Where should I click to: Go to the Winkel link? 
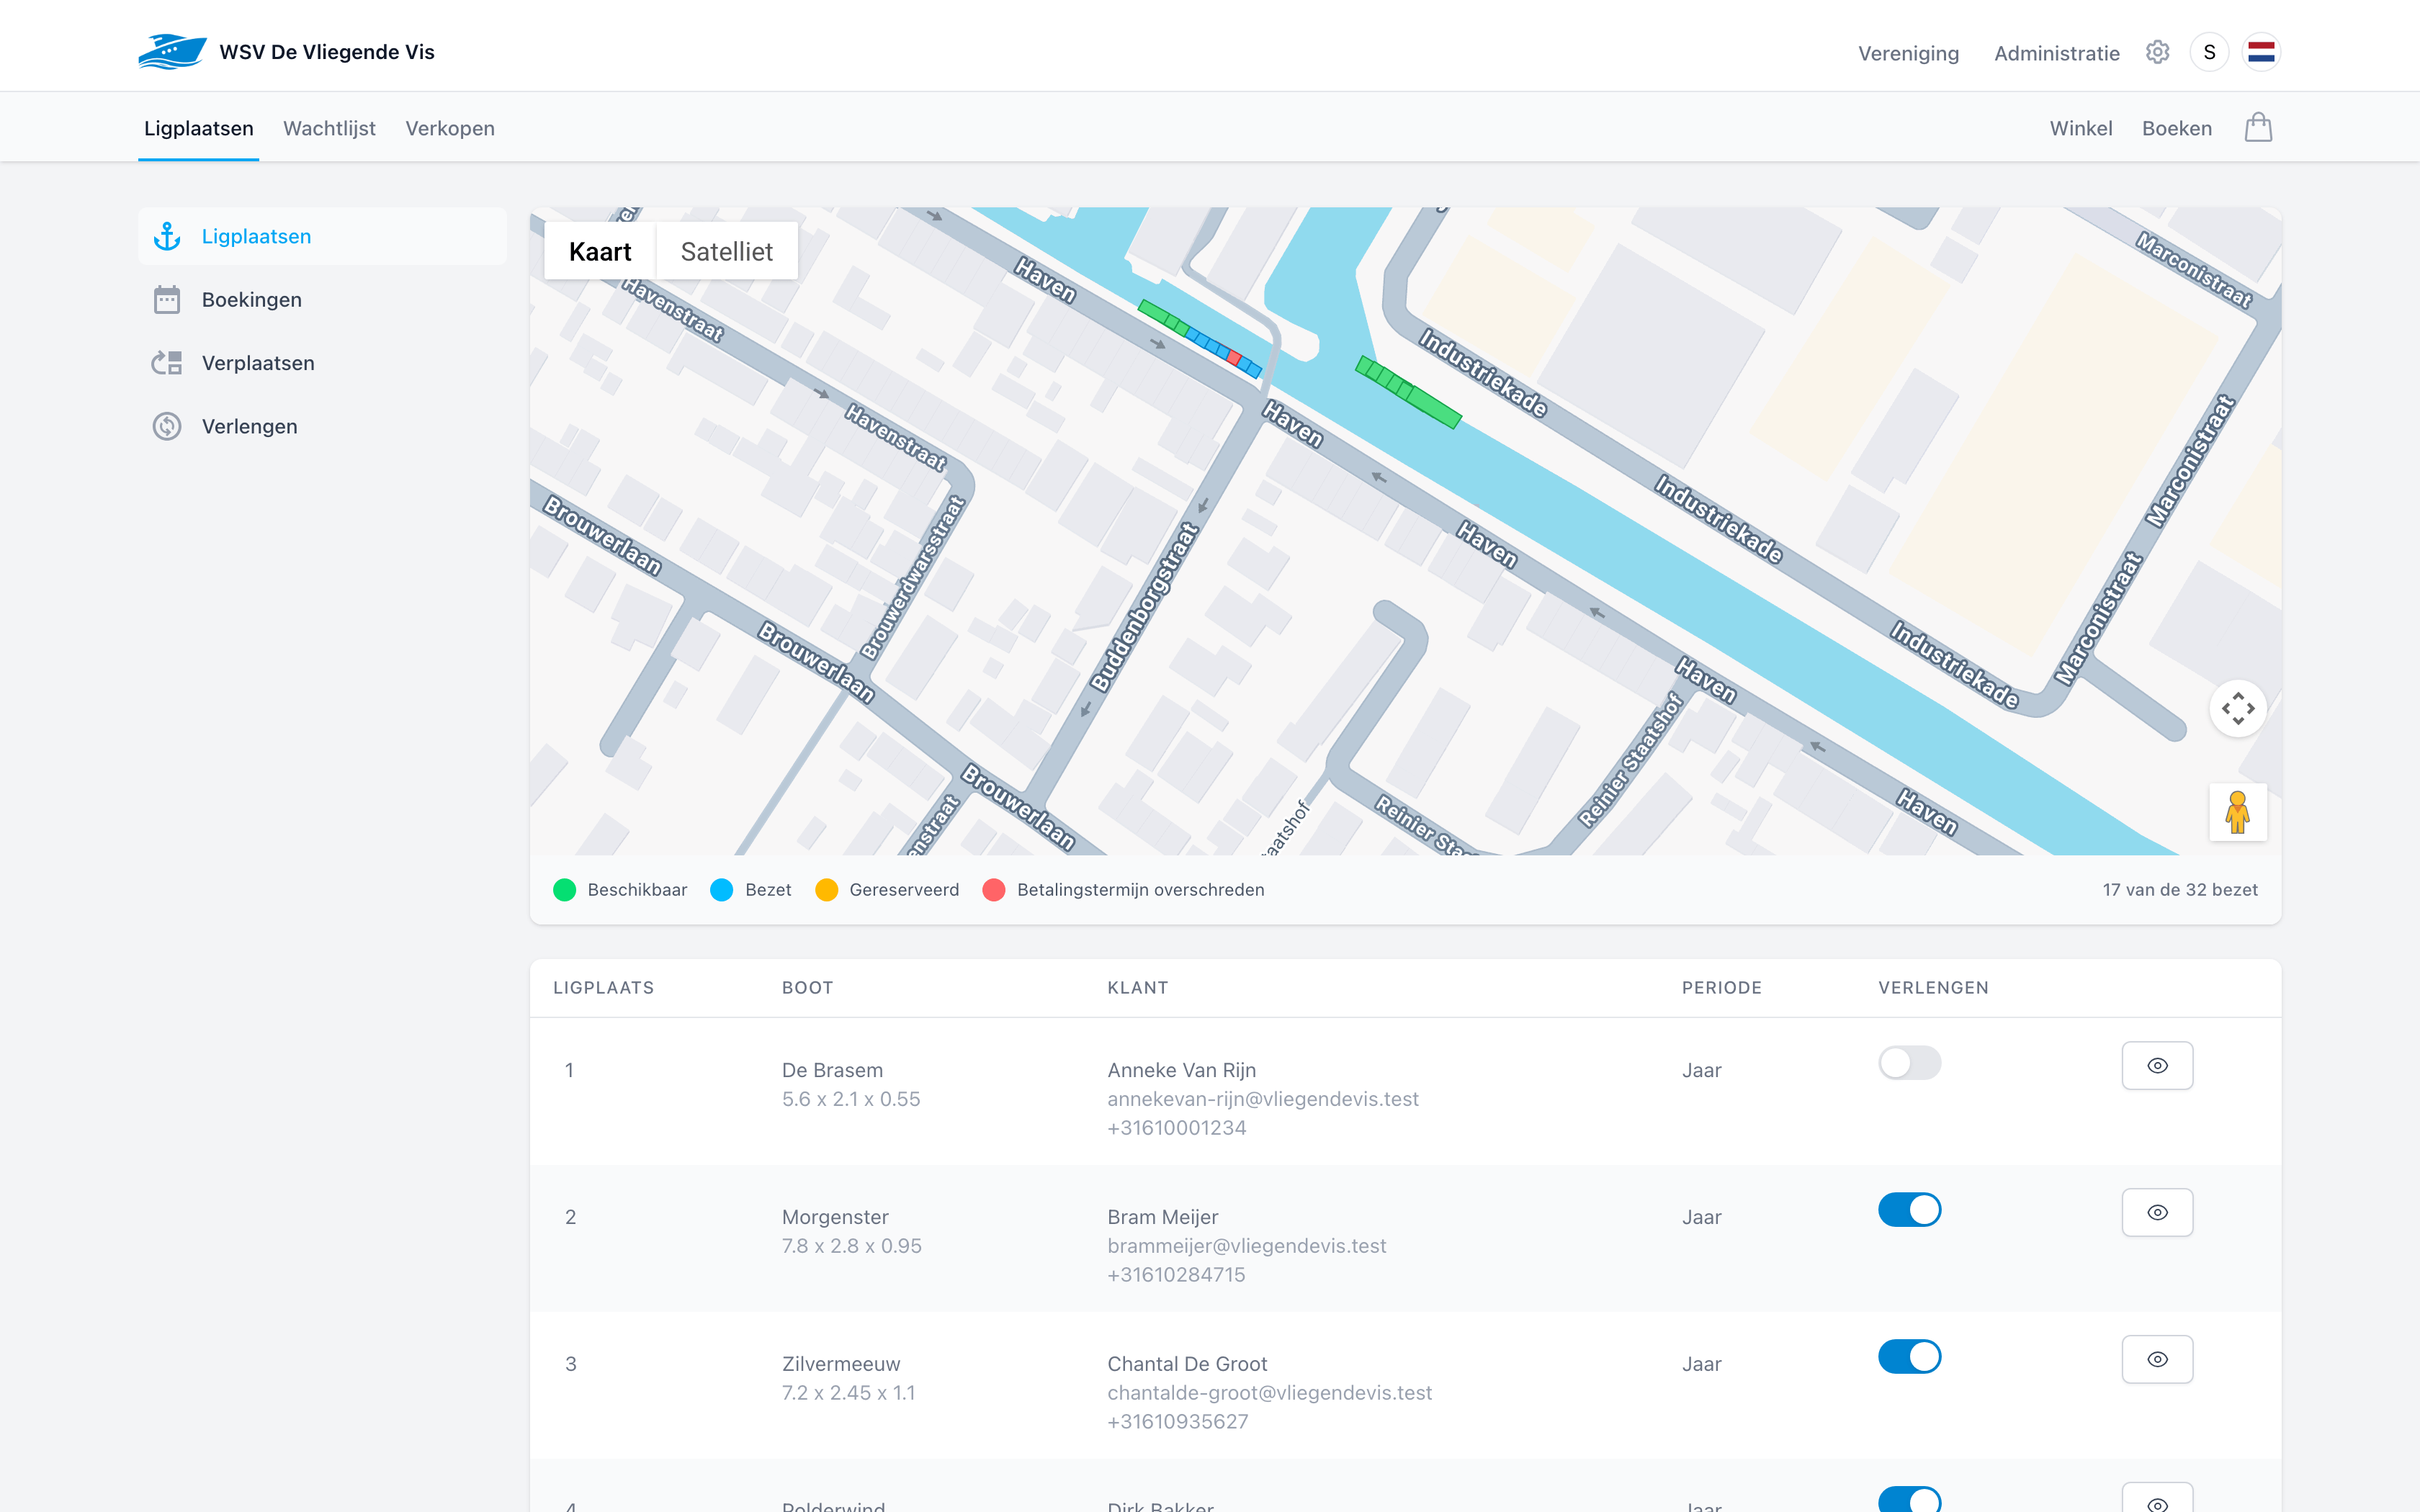point(2081,128)
